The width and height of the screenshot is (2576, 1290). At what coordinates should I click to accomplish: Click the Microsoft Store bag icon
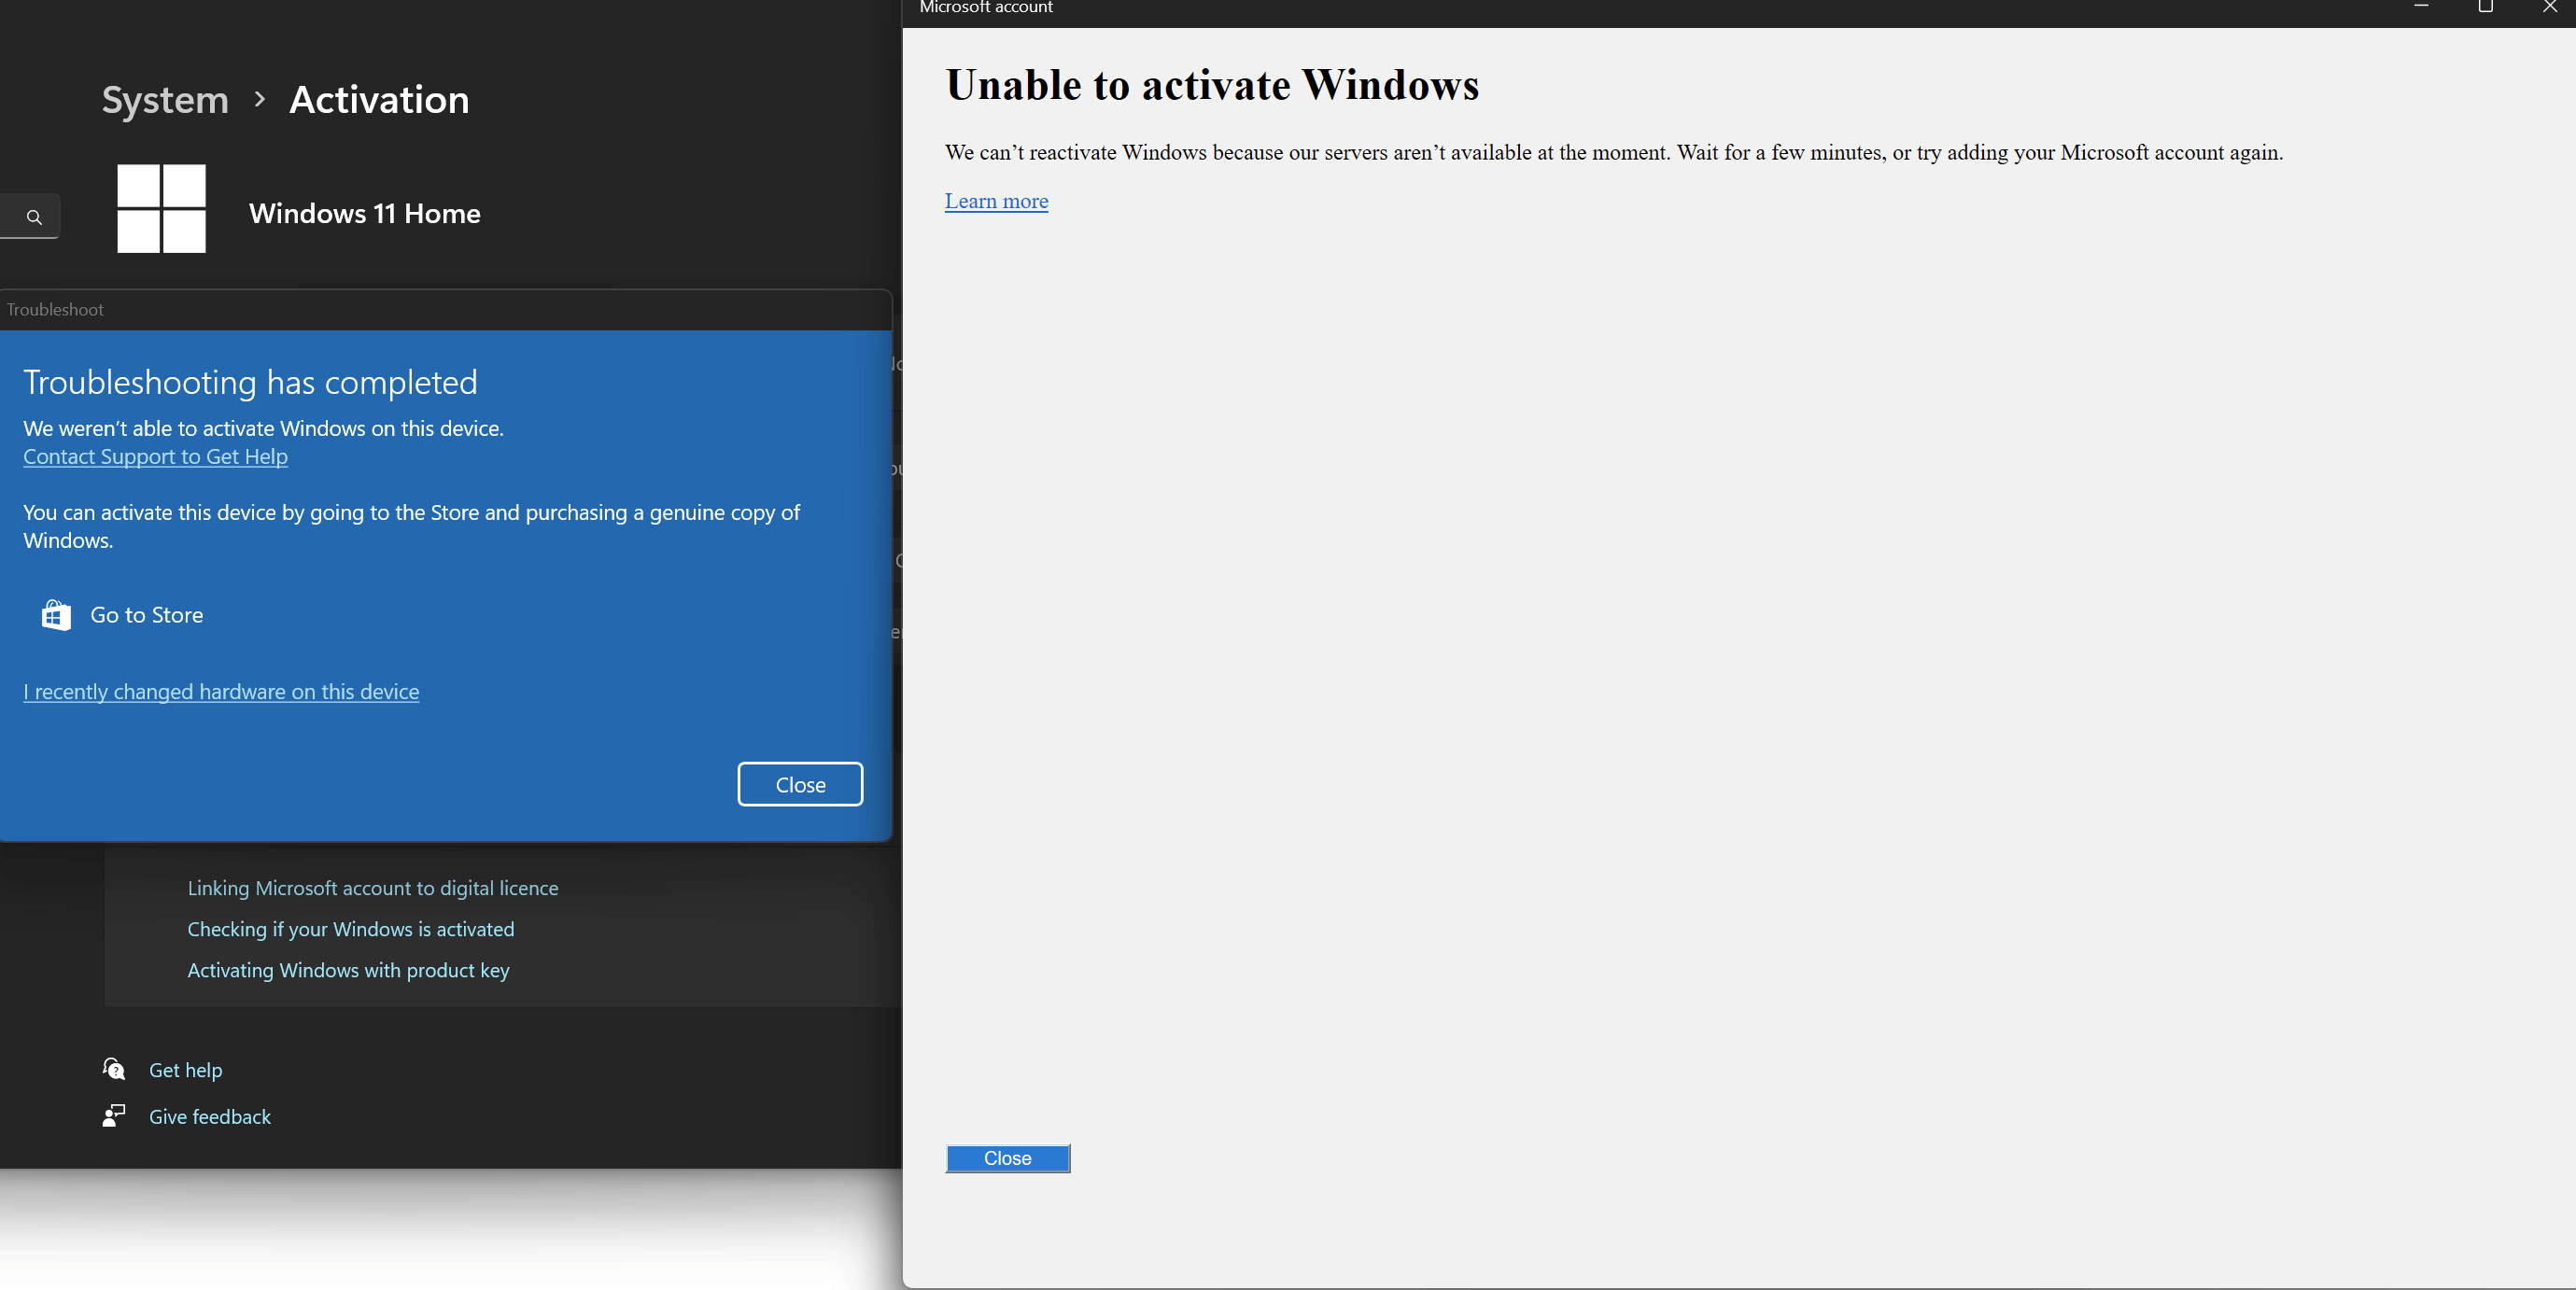pyautogui.click(x=56, y=615)
